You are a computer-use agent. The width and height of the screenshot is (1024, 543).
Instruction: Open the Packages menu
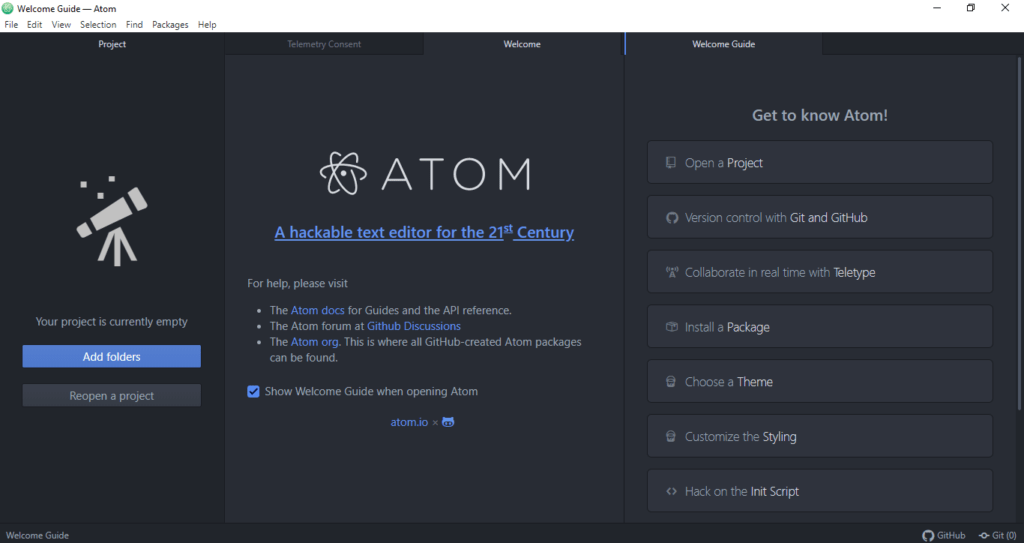(x=170, y=24)
